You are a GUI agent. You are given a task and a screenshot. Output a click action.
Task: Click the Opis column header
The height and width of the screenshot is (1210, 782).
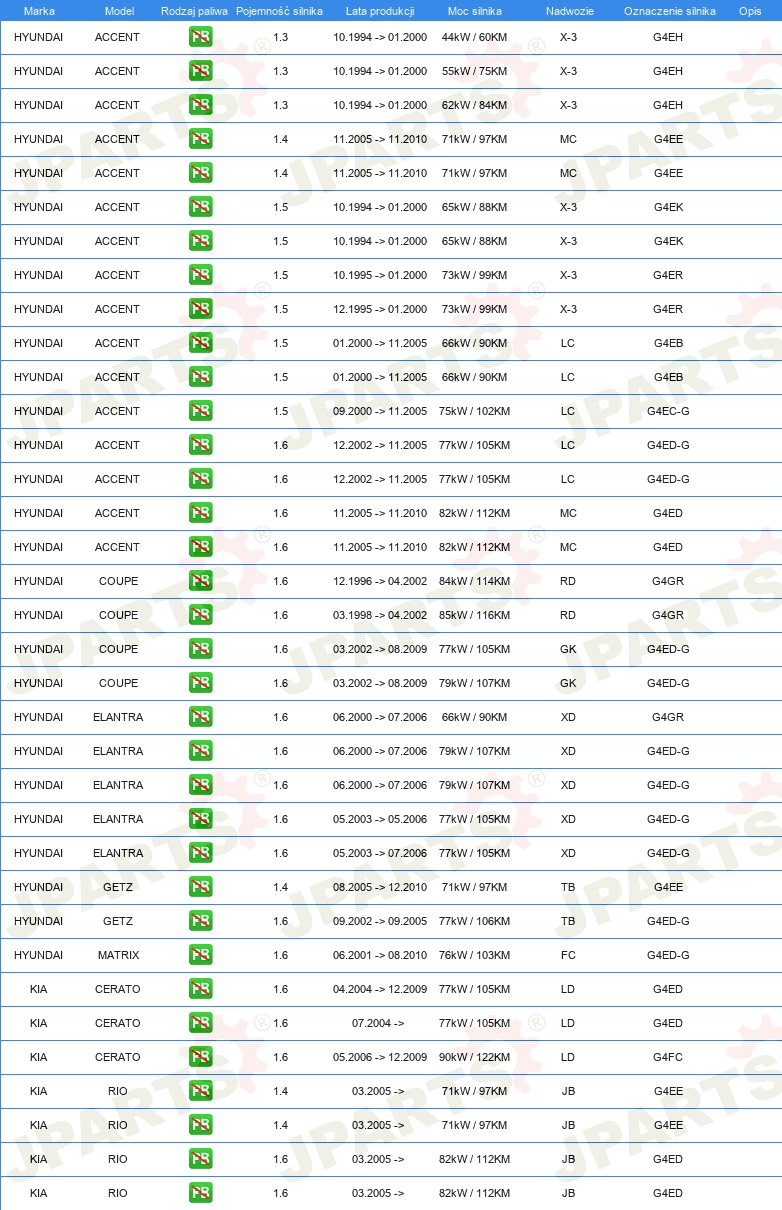point(750,11)
